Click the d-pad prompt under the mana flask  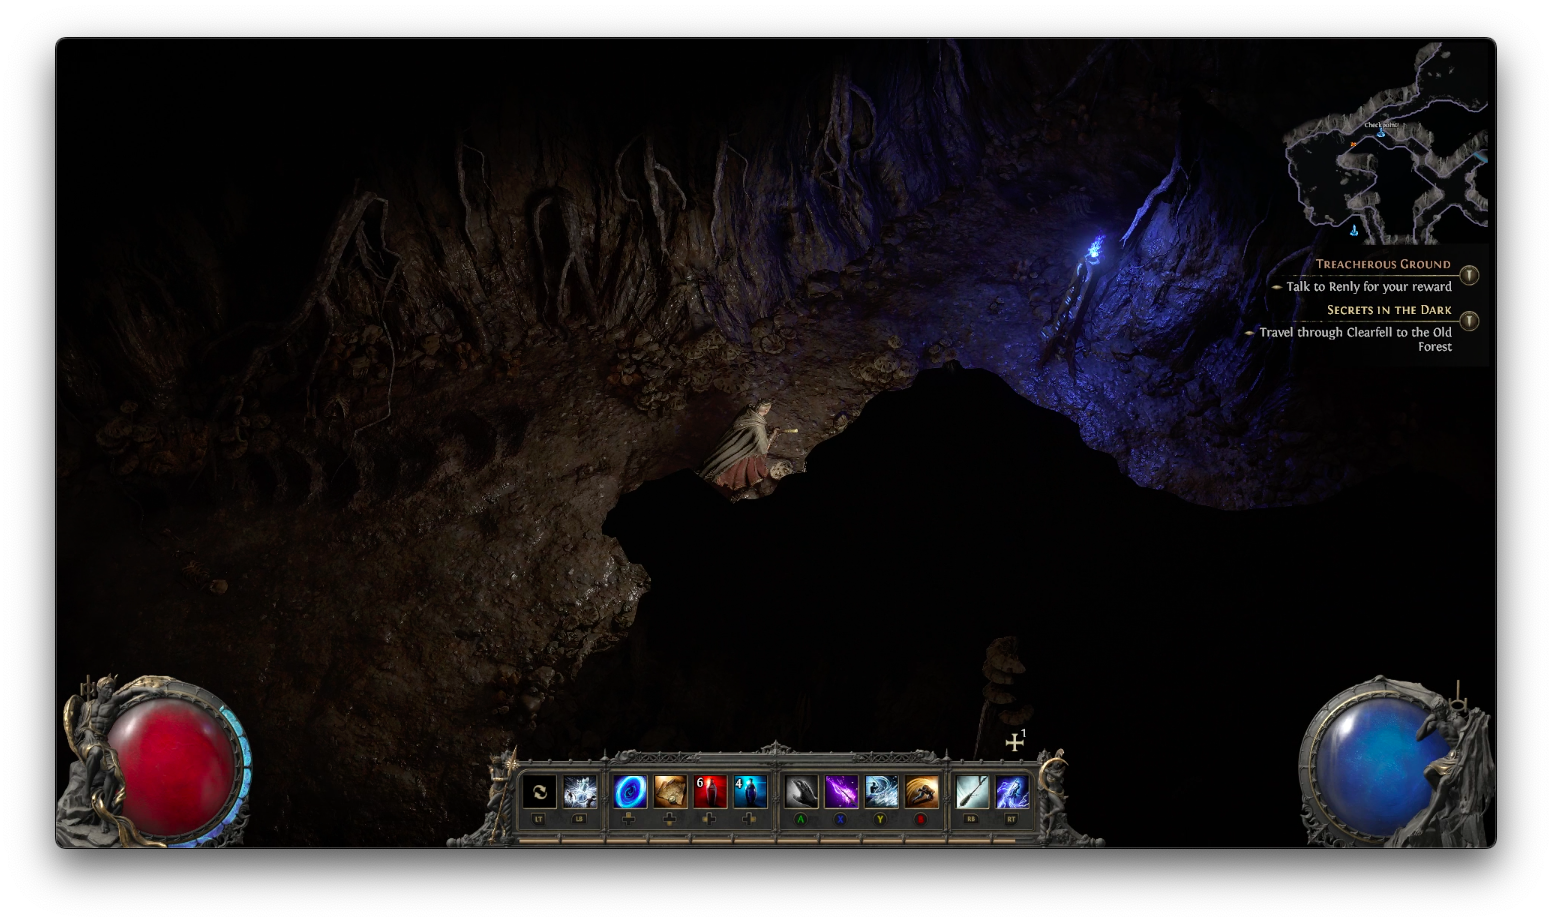(x=750, y=819)
